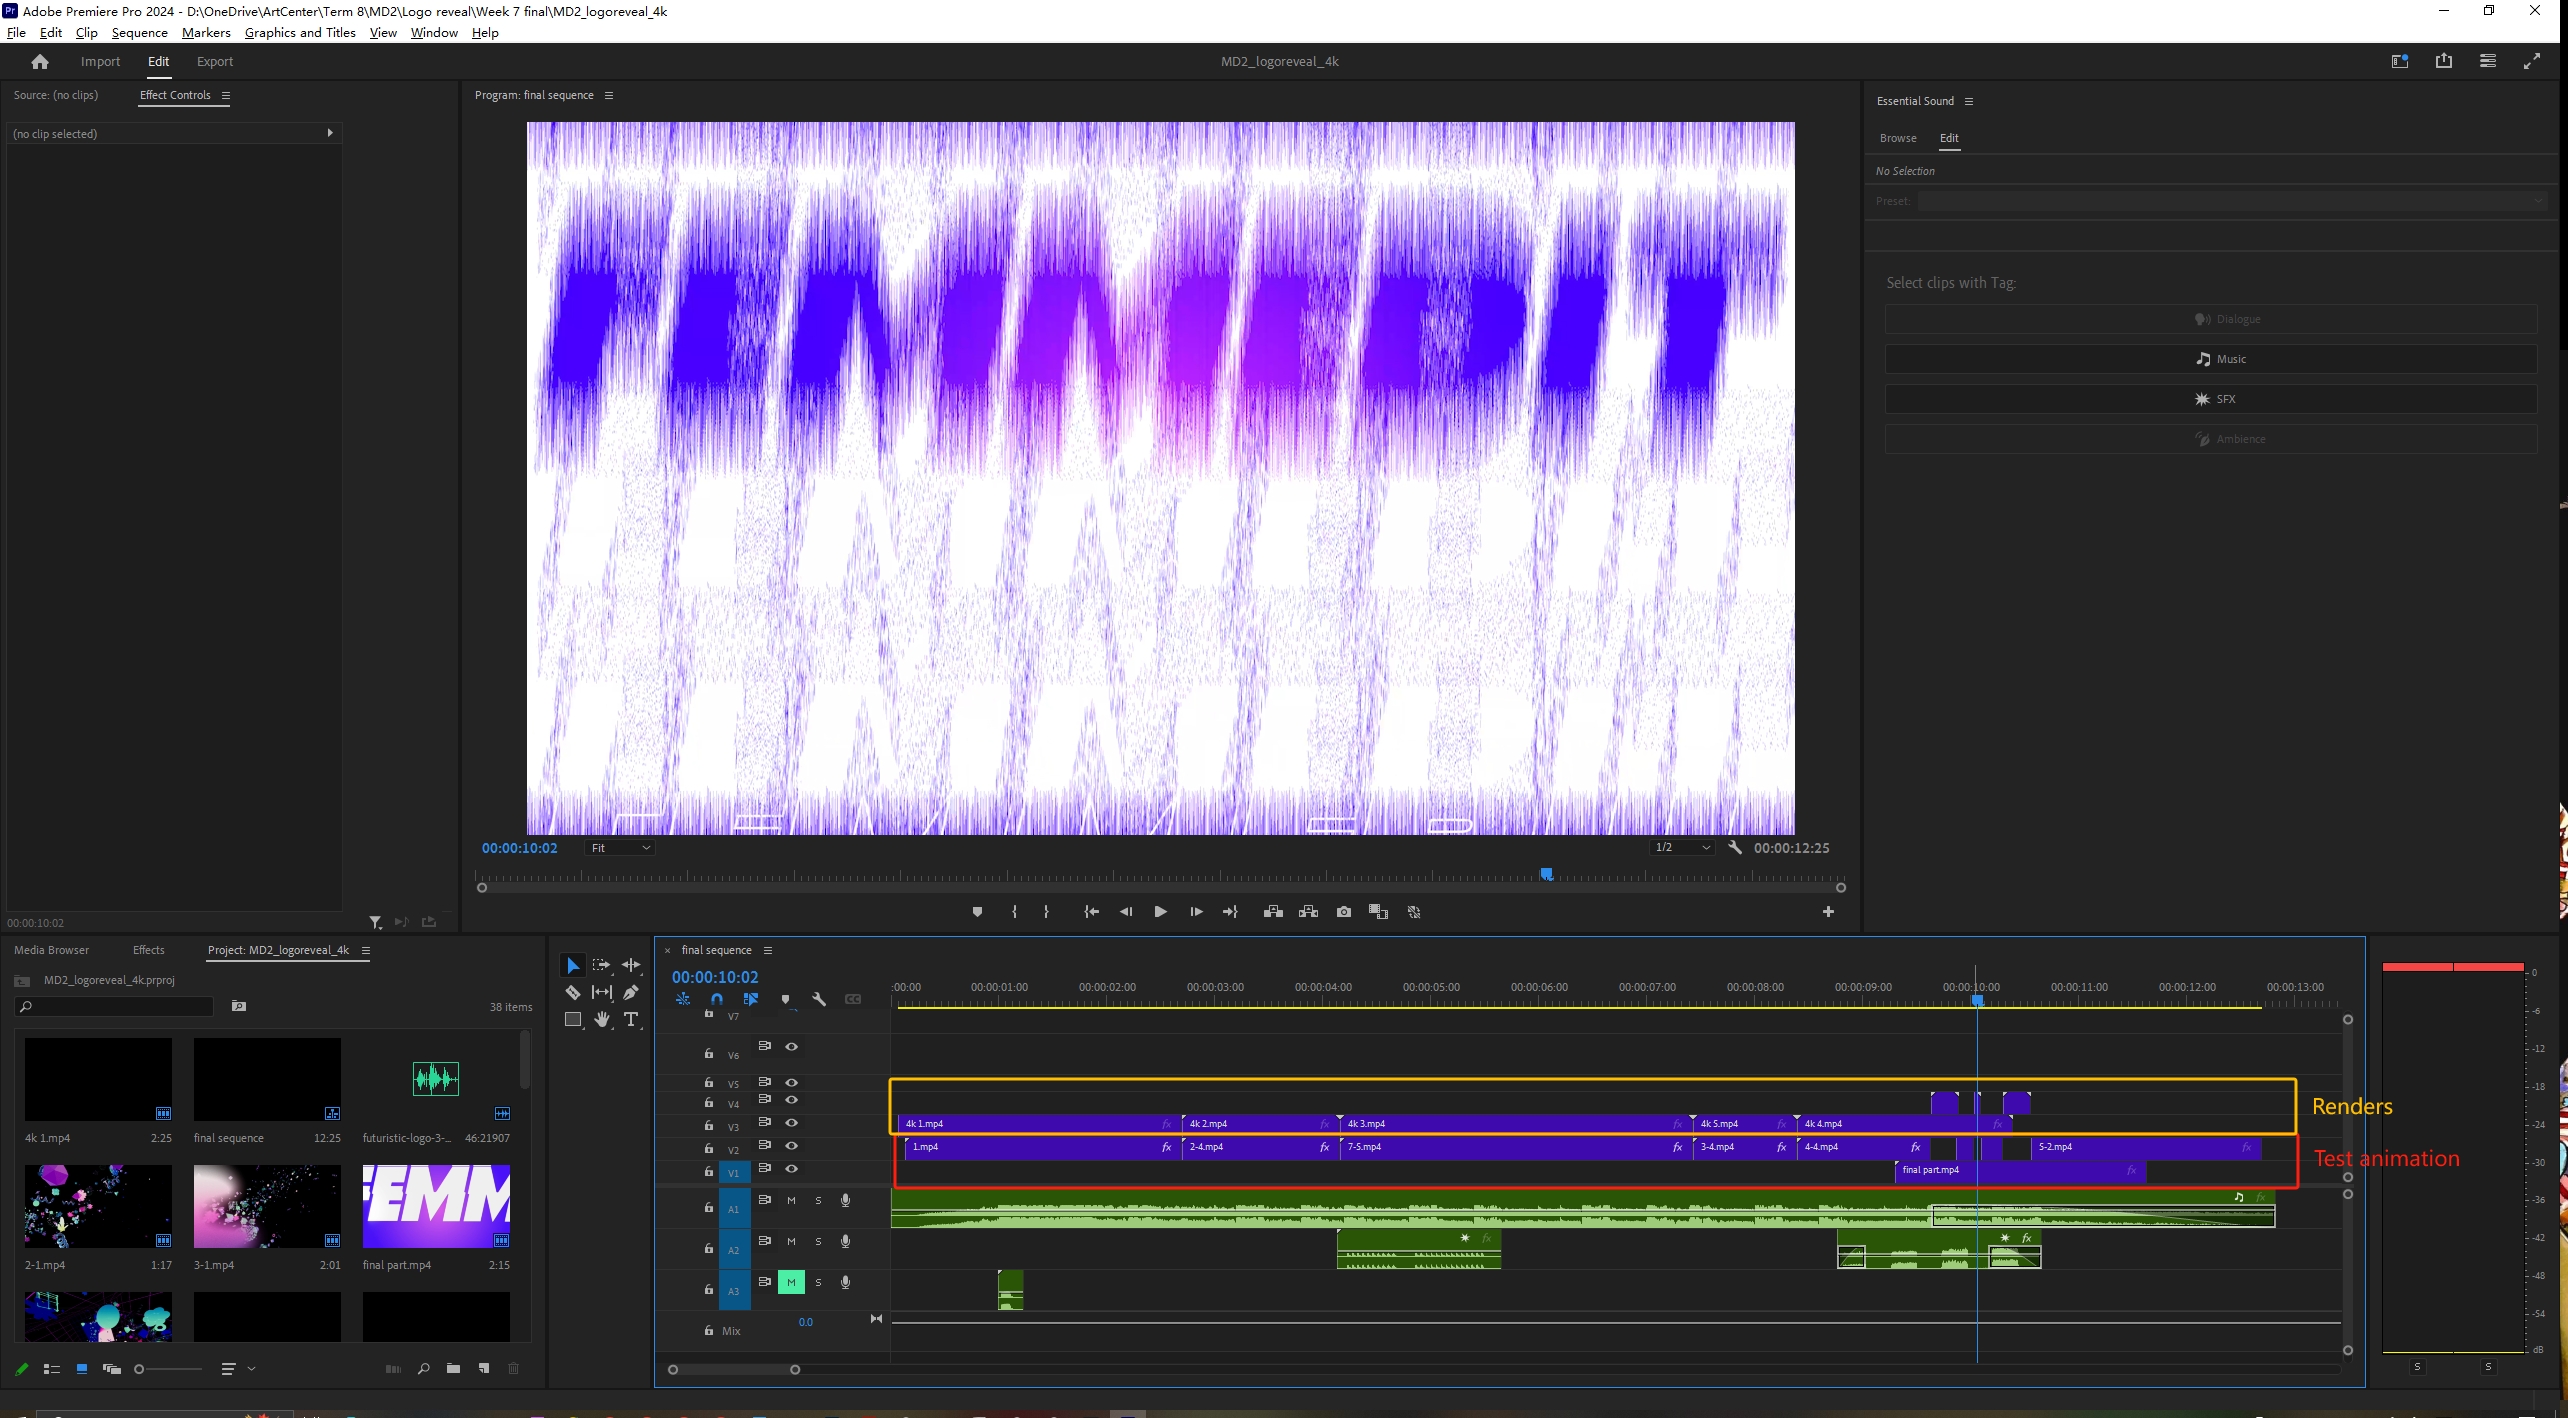Click the SFX audio type button
2568x1418 pixels.
click(2211, 399)
